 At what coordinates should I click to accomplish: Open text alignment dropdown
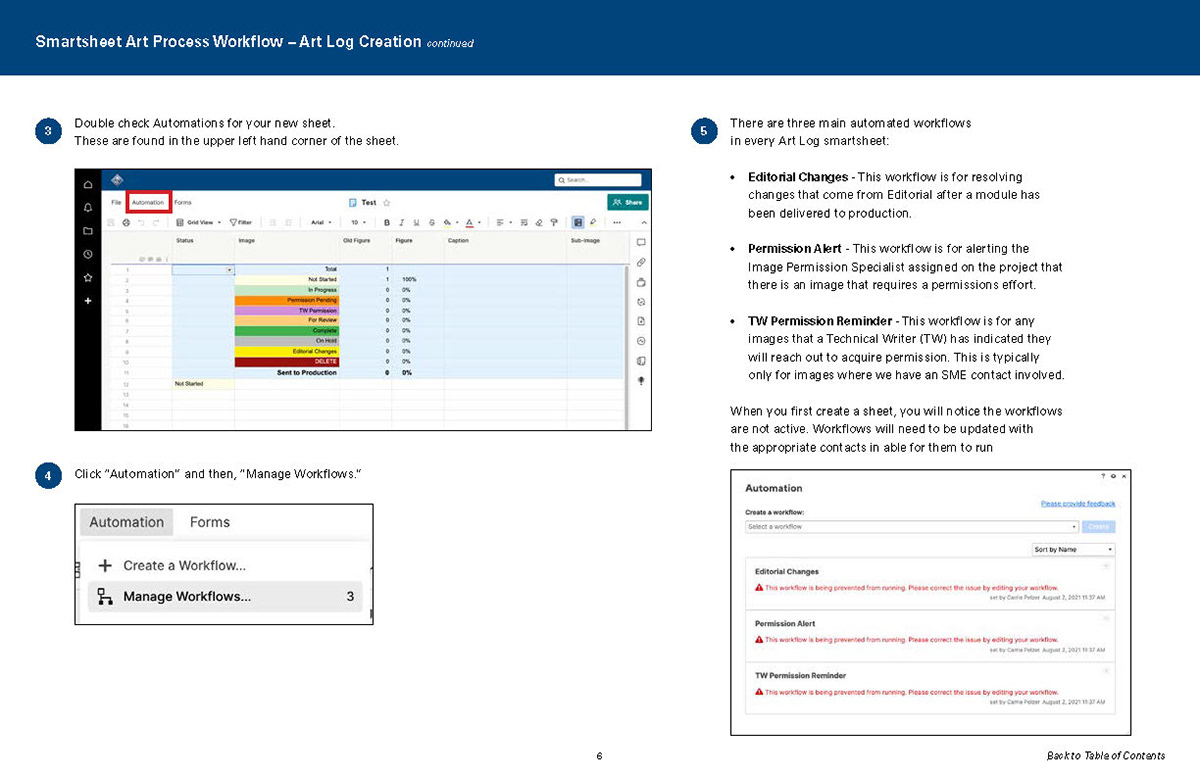(x=505, y=222)
